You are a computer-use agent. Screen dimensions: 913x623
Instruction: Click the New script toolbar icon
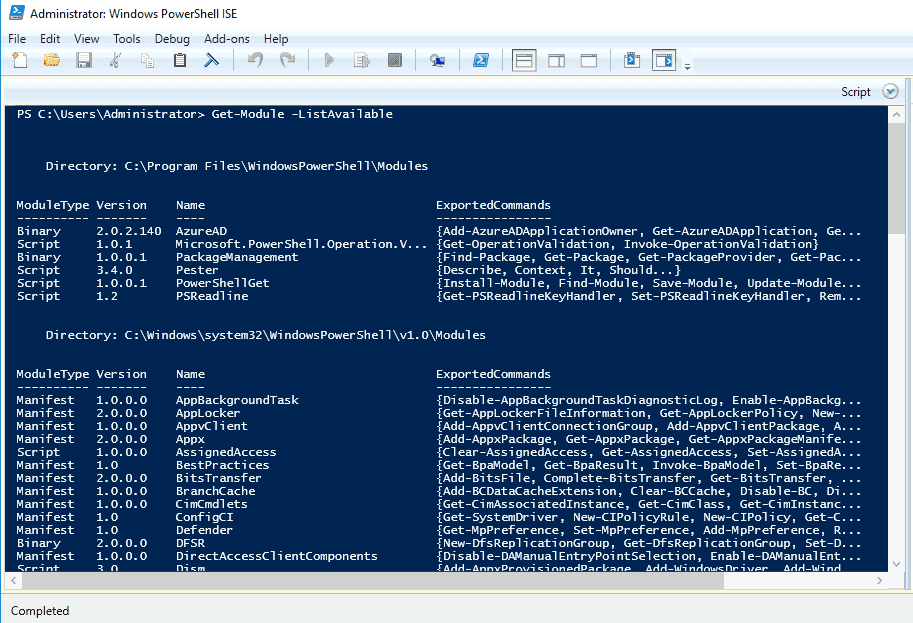tap(20, 61)
